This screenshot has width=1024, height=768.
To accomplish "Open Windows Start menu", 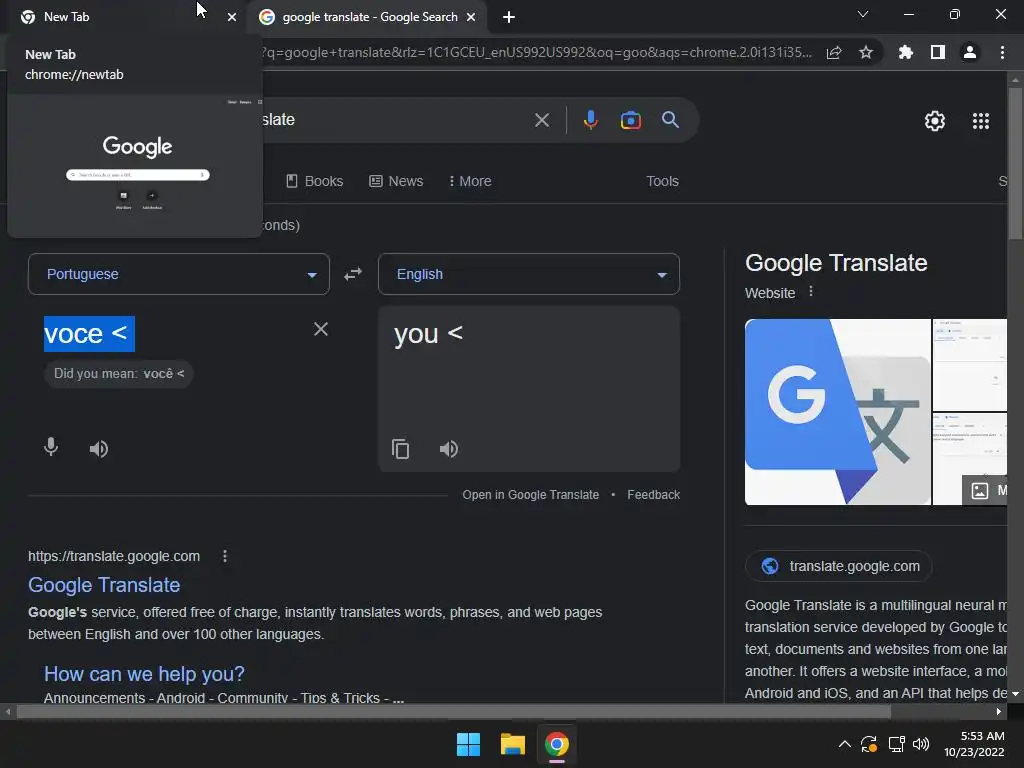I will (468, 744).
